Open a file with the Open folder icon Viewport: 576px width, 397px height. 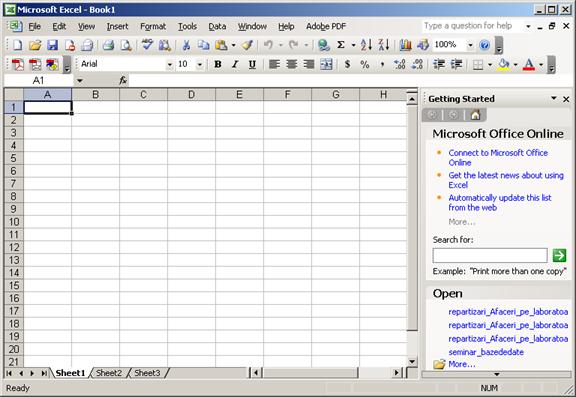(x=35, y=45)
